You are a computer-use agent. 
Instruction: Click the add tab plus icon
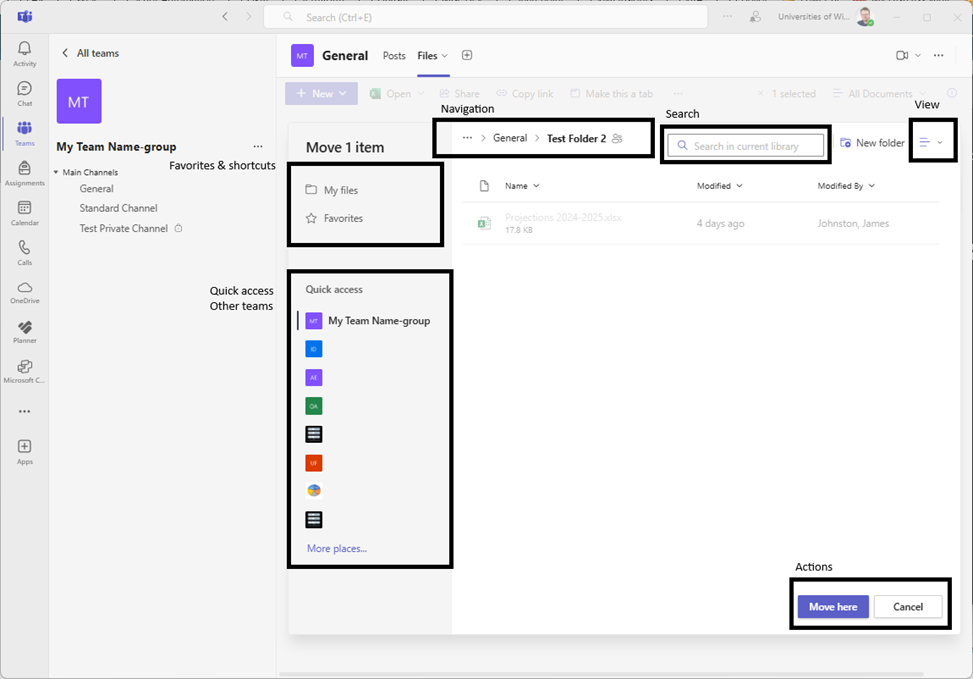pyautogui.click(x=466, y=56)
